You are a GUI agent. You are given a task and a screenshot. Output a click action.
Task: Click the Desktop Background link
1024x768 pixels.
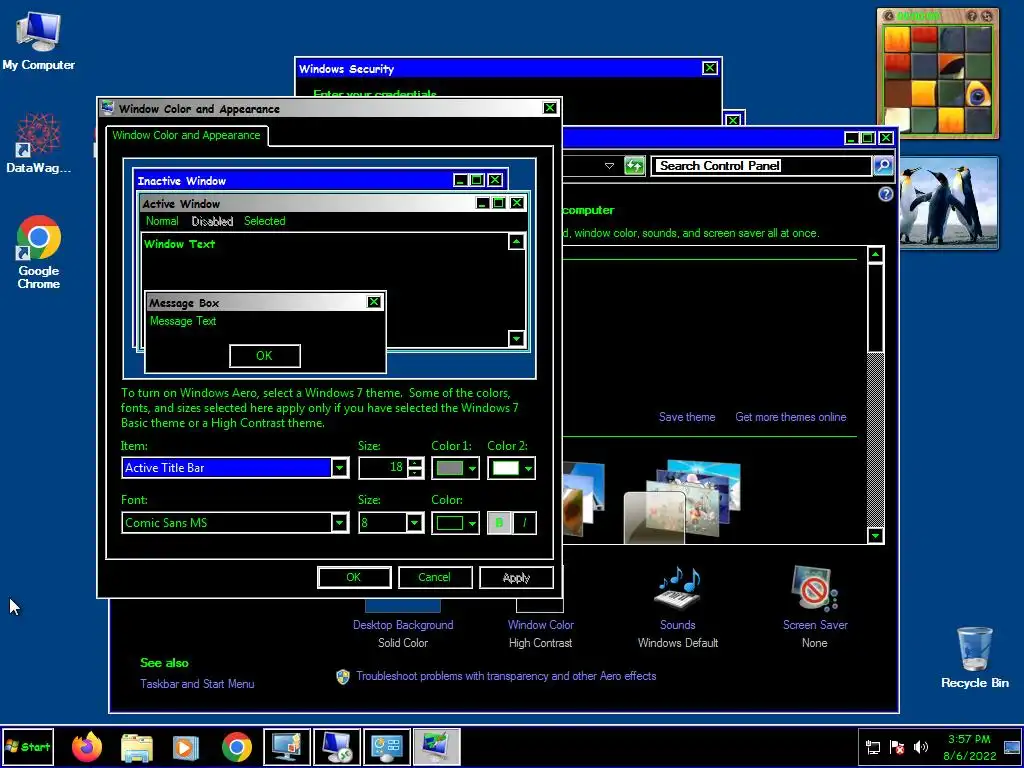(x=403, y=625)
